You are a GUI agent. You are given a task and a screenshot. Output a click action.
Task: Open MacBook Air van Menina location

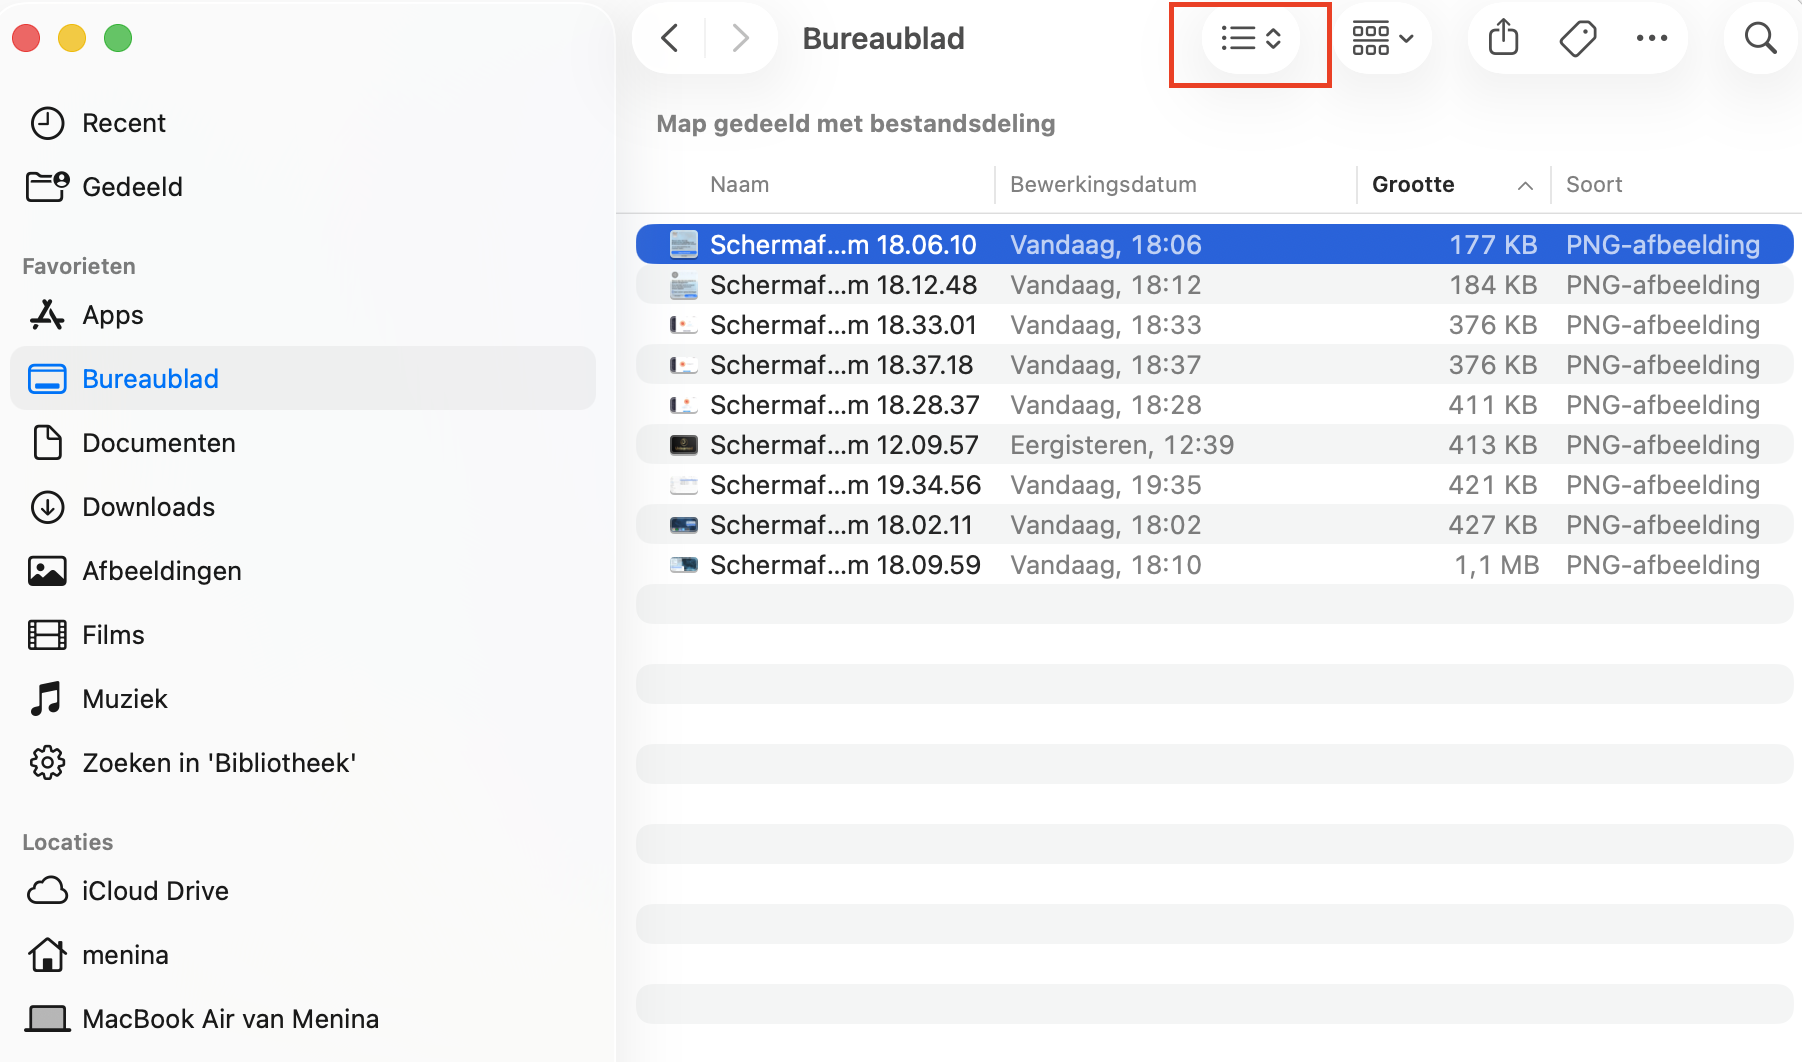230,1019
